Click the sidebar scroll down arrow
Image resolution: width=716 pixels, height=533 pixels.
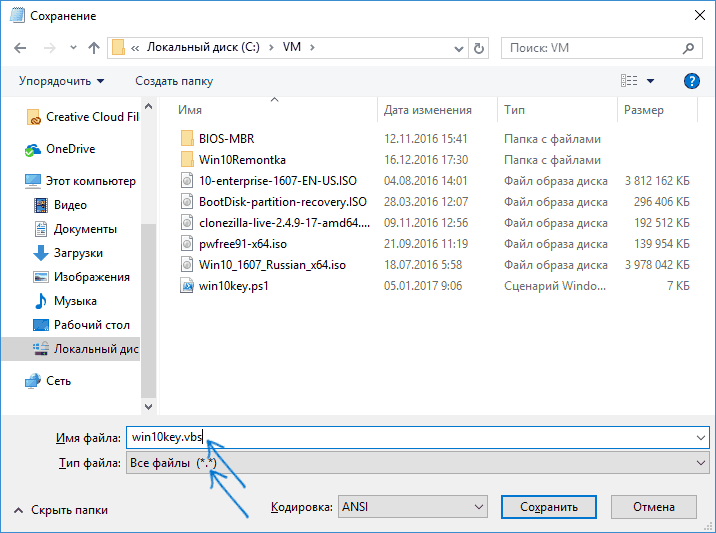(148, 406)
